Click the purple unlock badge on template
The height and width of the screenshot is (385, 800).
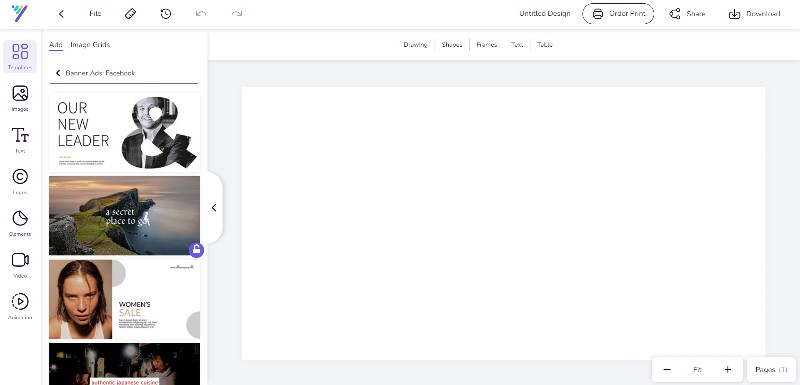tap(196, 250)
